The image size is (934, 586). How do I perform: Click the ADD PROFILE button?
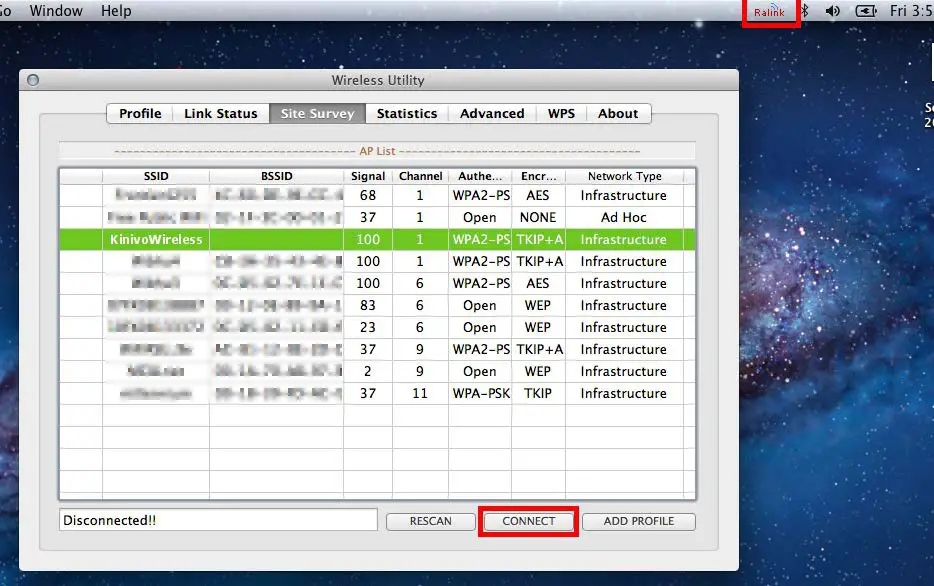639,521
